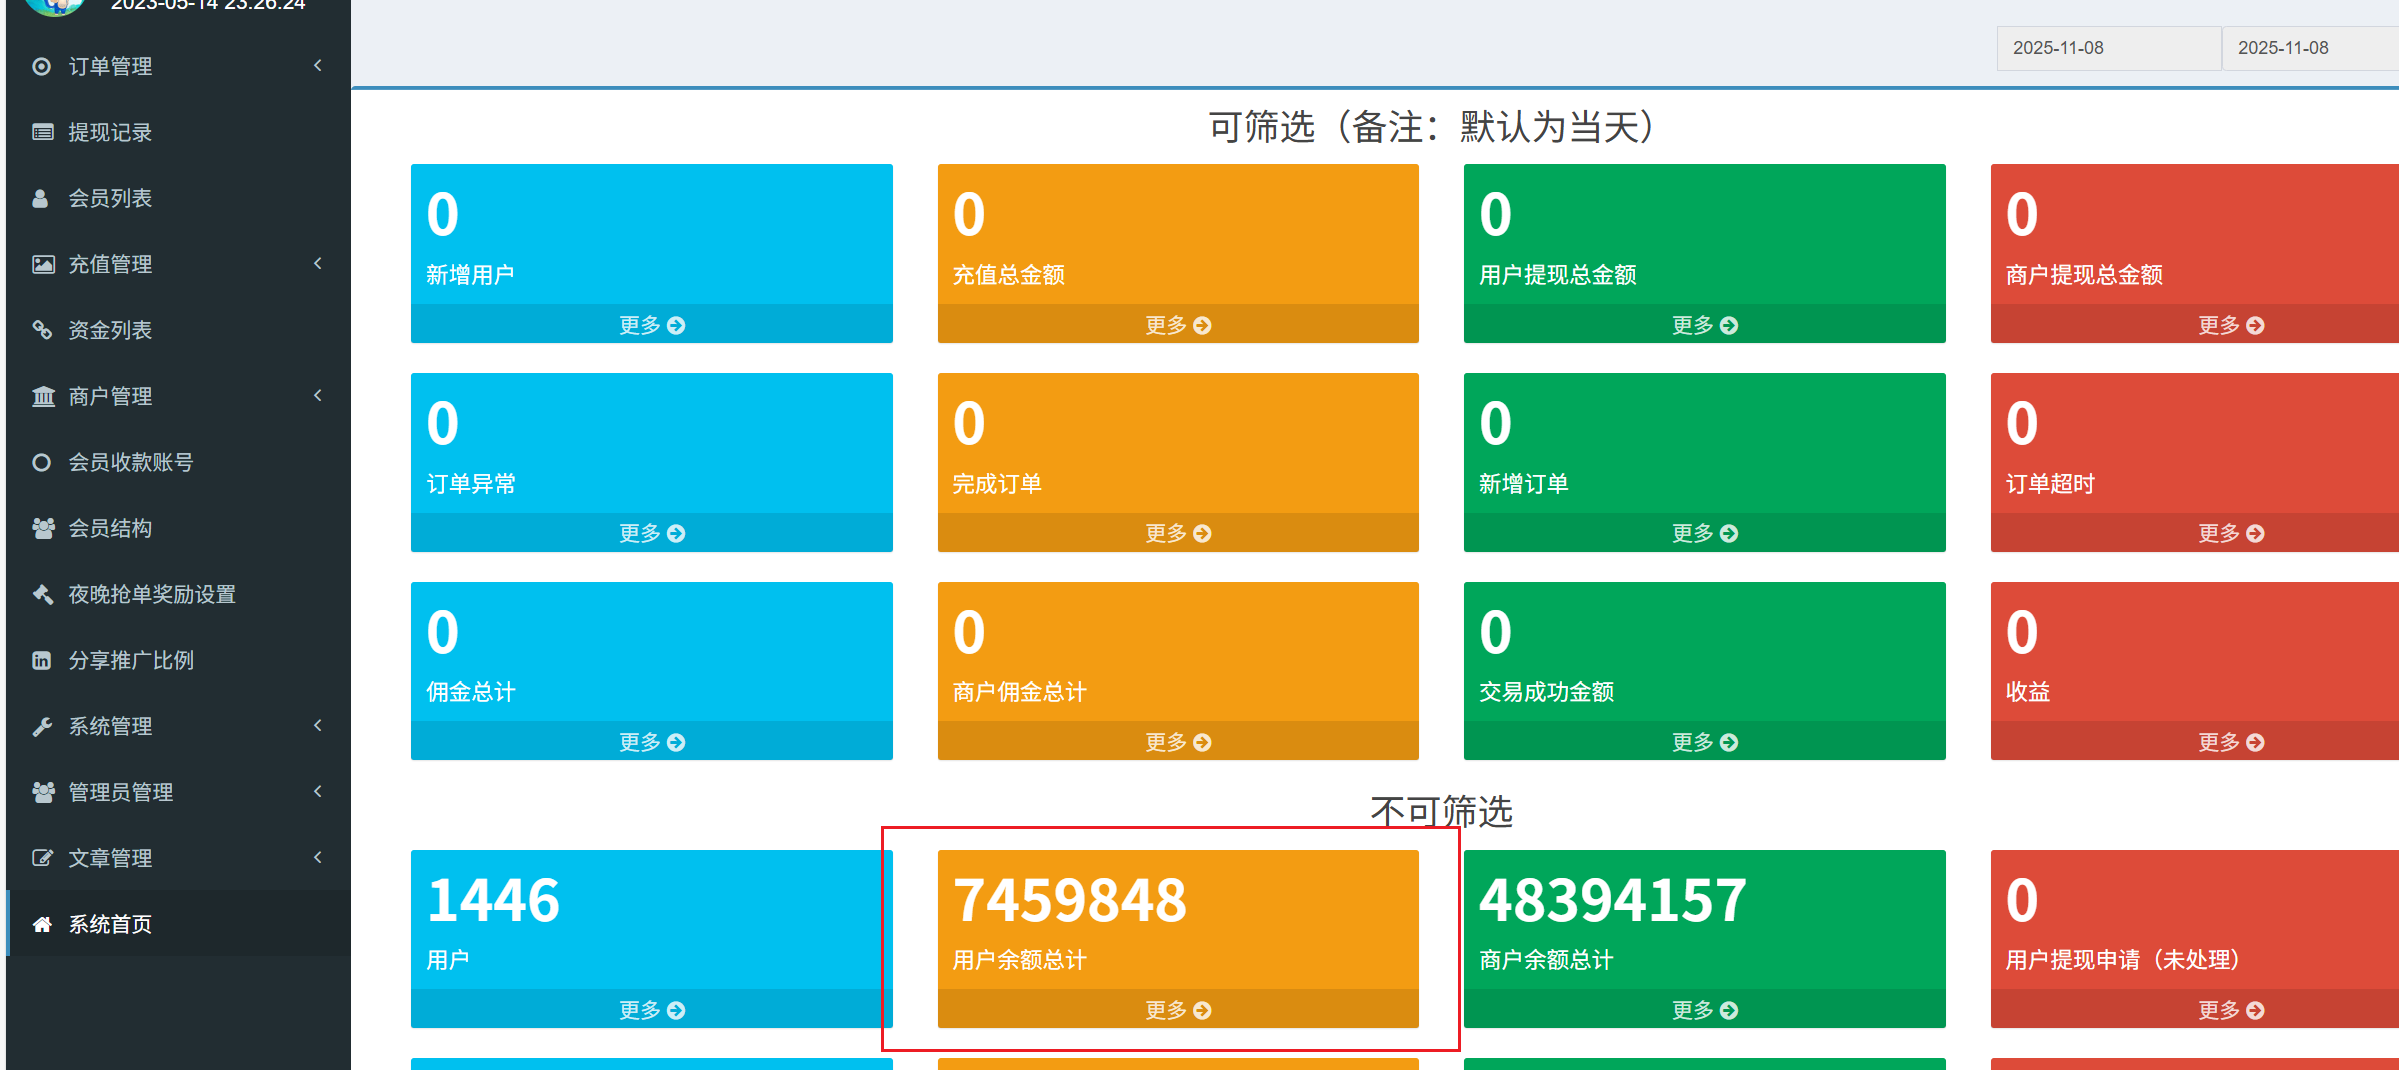Expand the 订单管理 submenu chevron
Image resolution: width=2399 pixels, height=1070 pixels.
click(x=318, y=66)
